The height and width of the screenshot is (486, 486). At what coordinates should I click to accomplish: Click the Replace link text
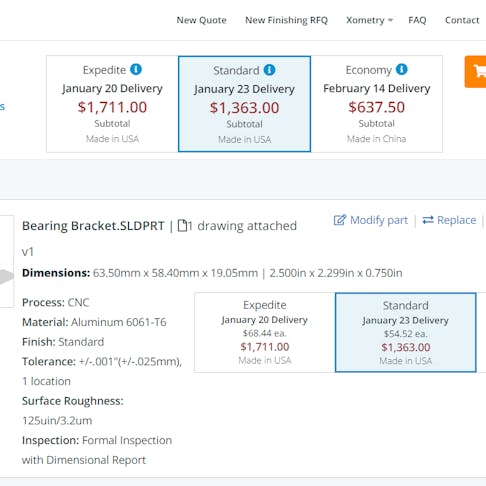457,220
